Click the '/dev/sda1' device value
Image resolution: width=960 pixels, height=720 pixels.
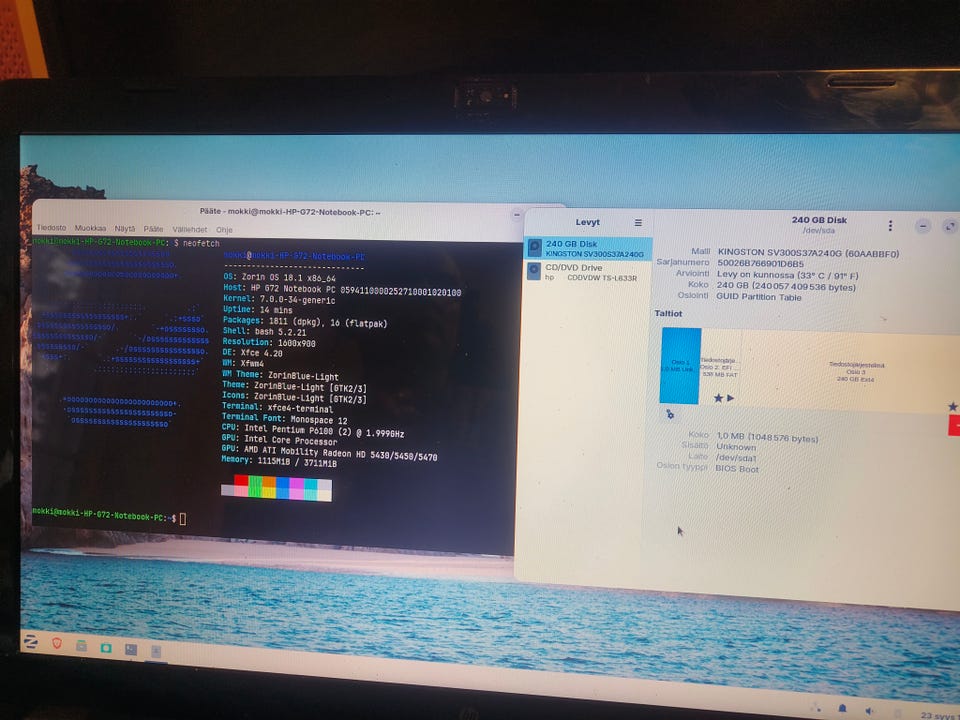coord(736,457)
